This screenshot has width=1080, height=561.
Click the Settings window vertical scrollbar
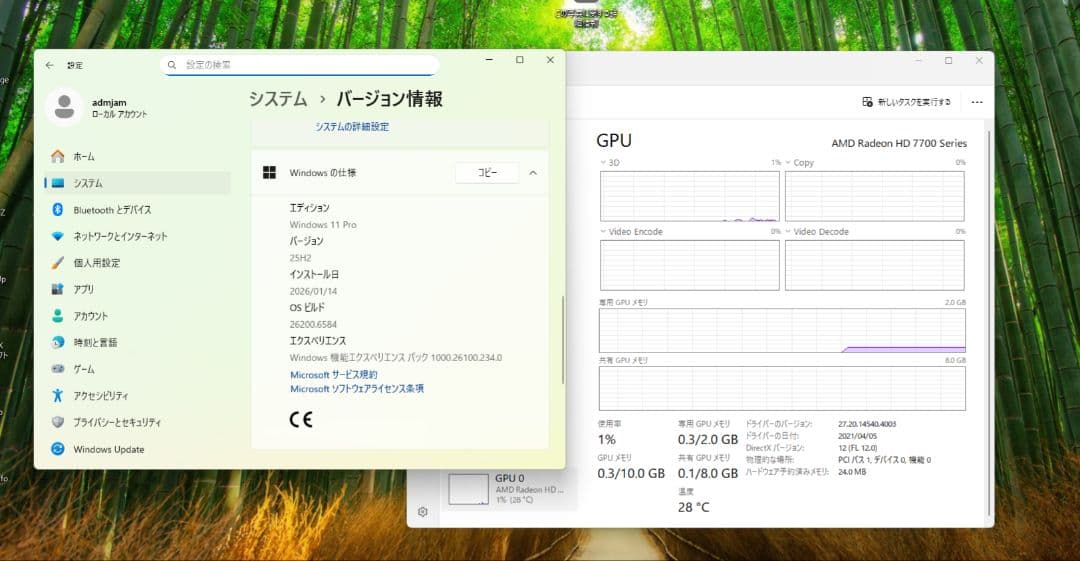pos(563,340)
